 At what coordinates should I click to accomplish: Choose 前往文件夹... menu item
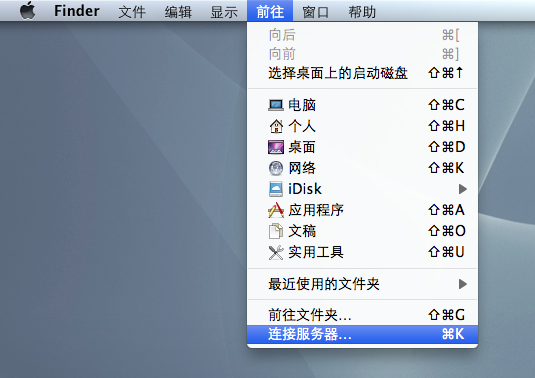pyautogui.click(x=362, y=315)
